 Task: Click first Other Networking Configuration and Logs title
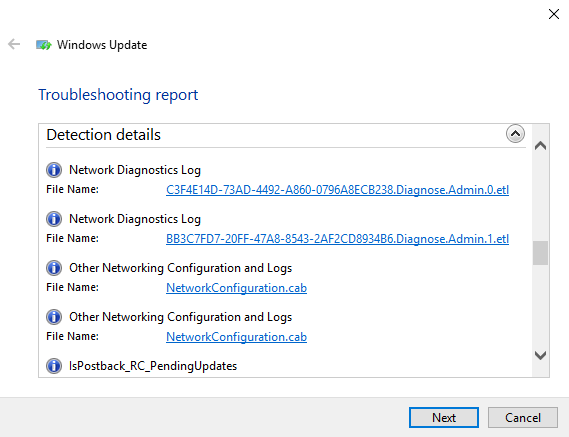tap(180, 268)
